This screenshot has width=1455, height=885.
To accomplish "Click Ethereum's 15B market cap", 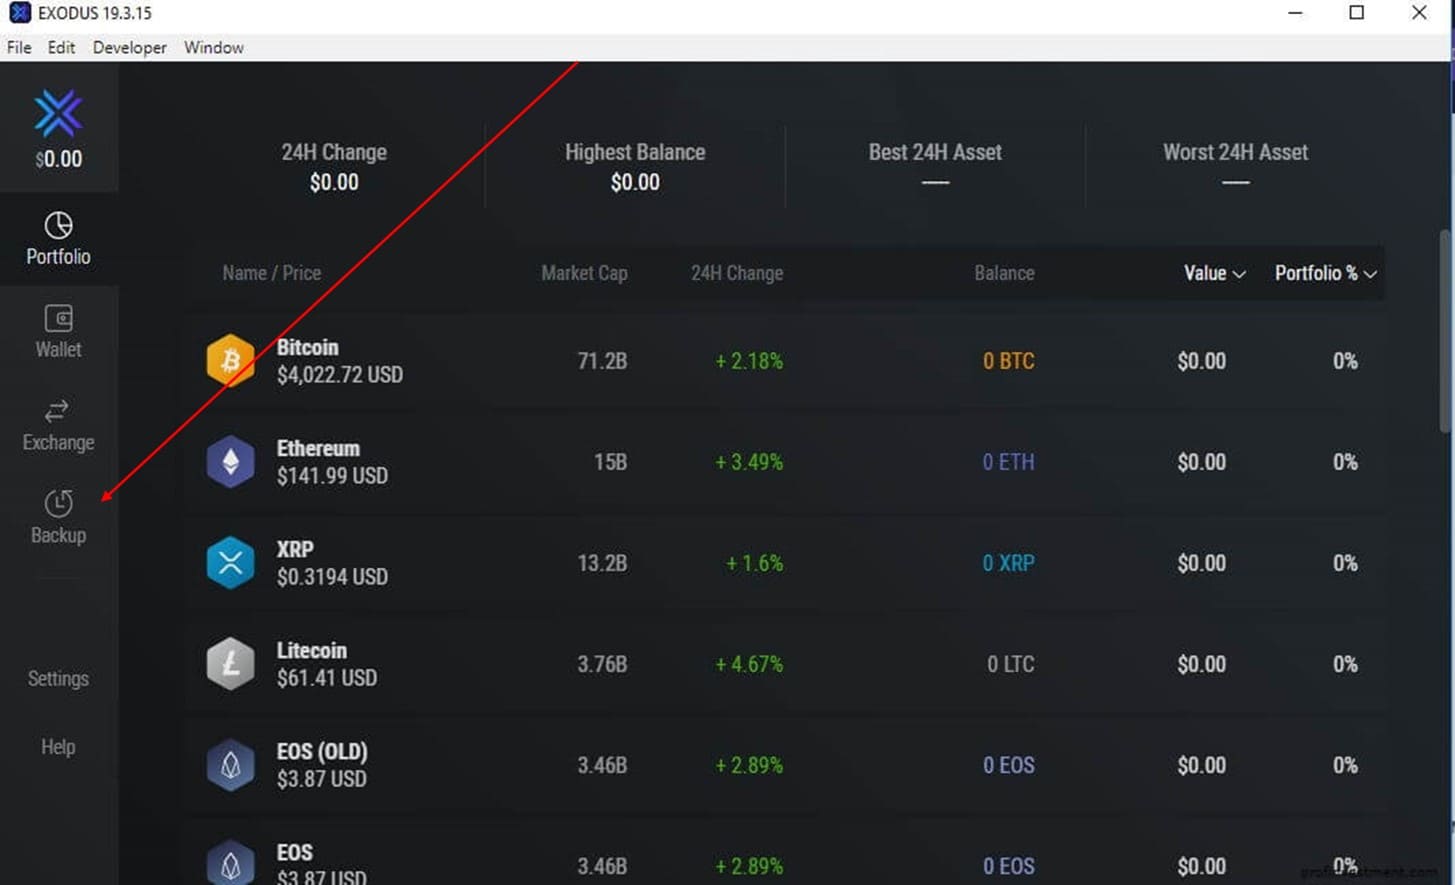I will pos(610,462).
